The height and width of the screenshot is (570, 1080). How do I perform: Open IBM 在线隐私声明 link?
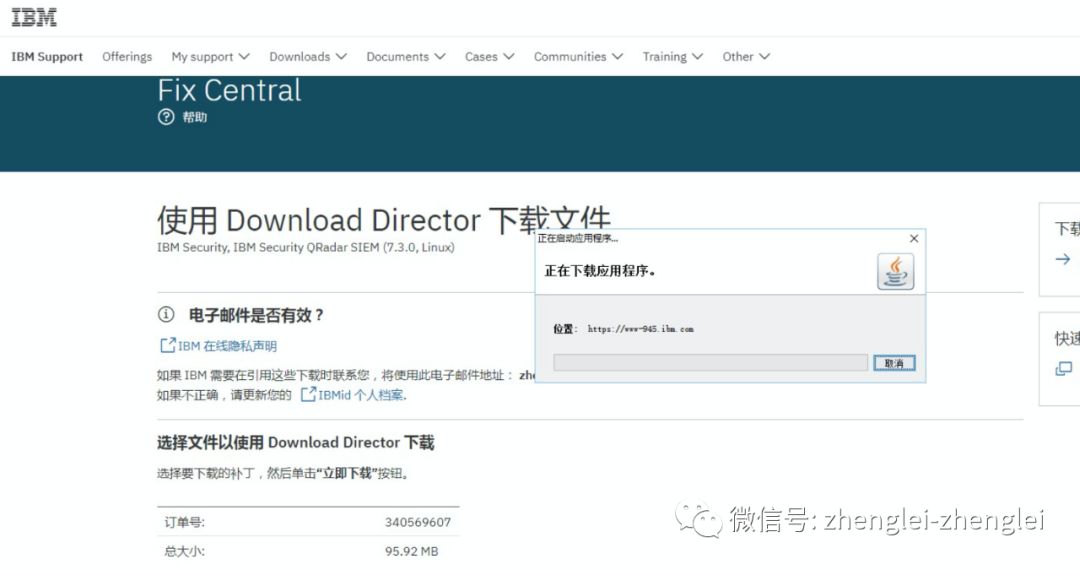coord(227,346)
